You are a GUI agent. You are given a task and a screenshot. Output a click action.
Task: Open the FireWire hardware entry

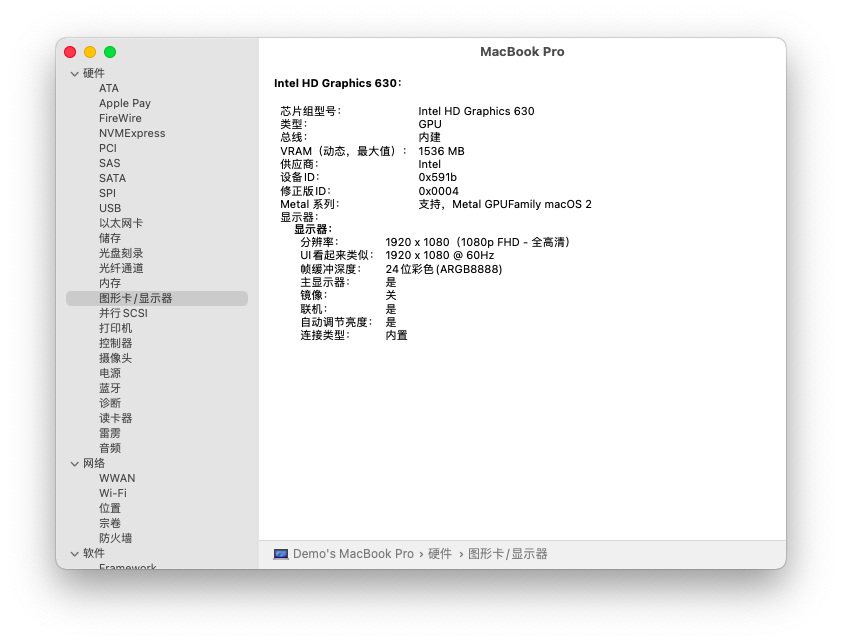coord(120,118)
